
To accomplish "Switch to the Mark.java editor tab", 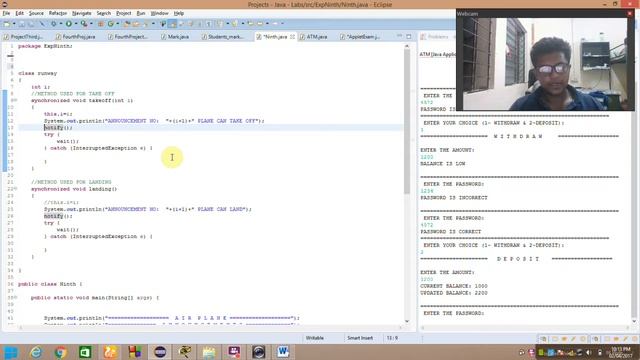I will coord(176,37).
